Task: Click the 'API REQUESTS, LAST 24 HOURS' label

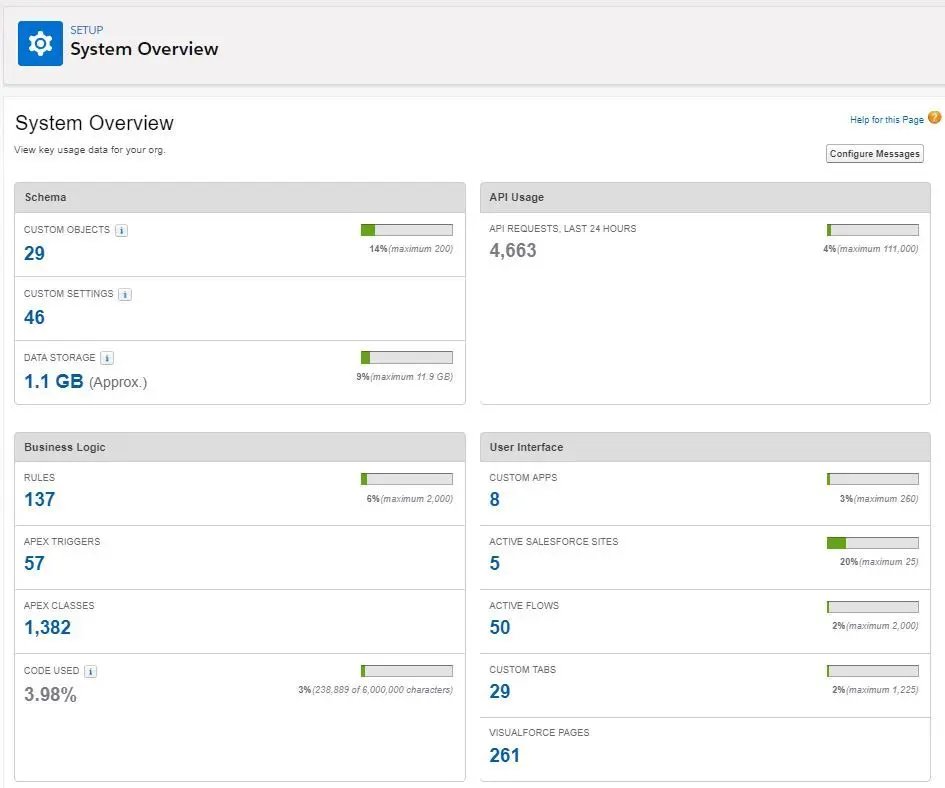Action: 563,229
